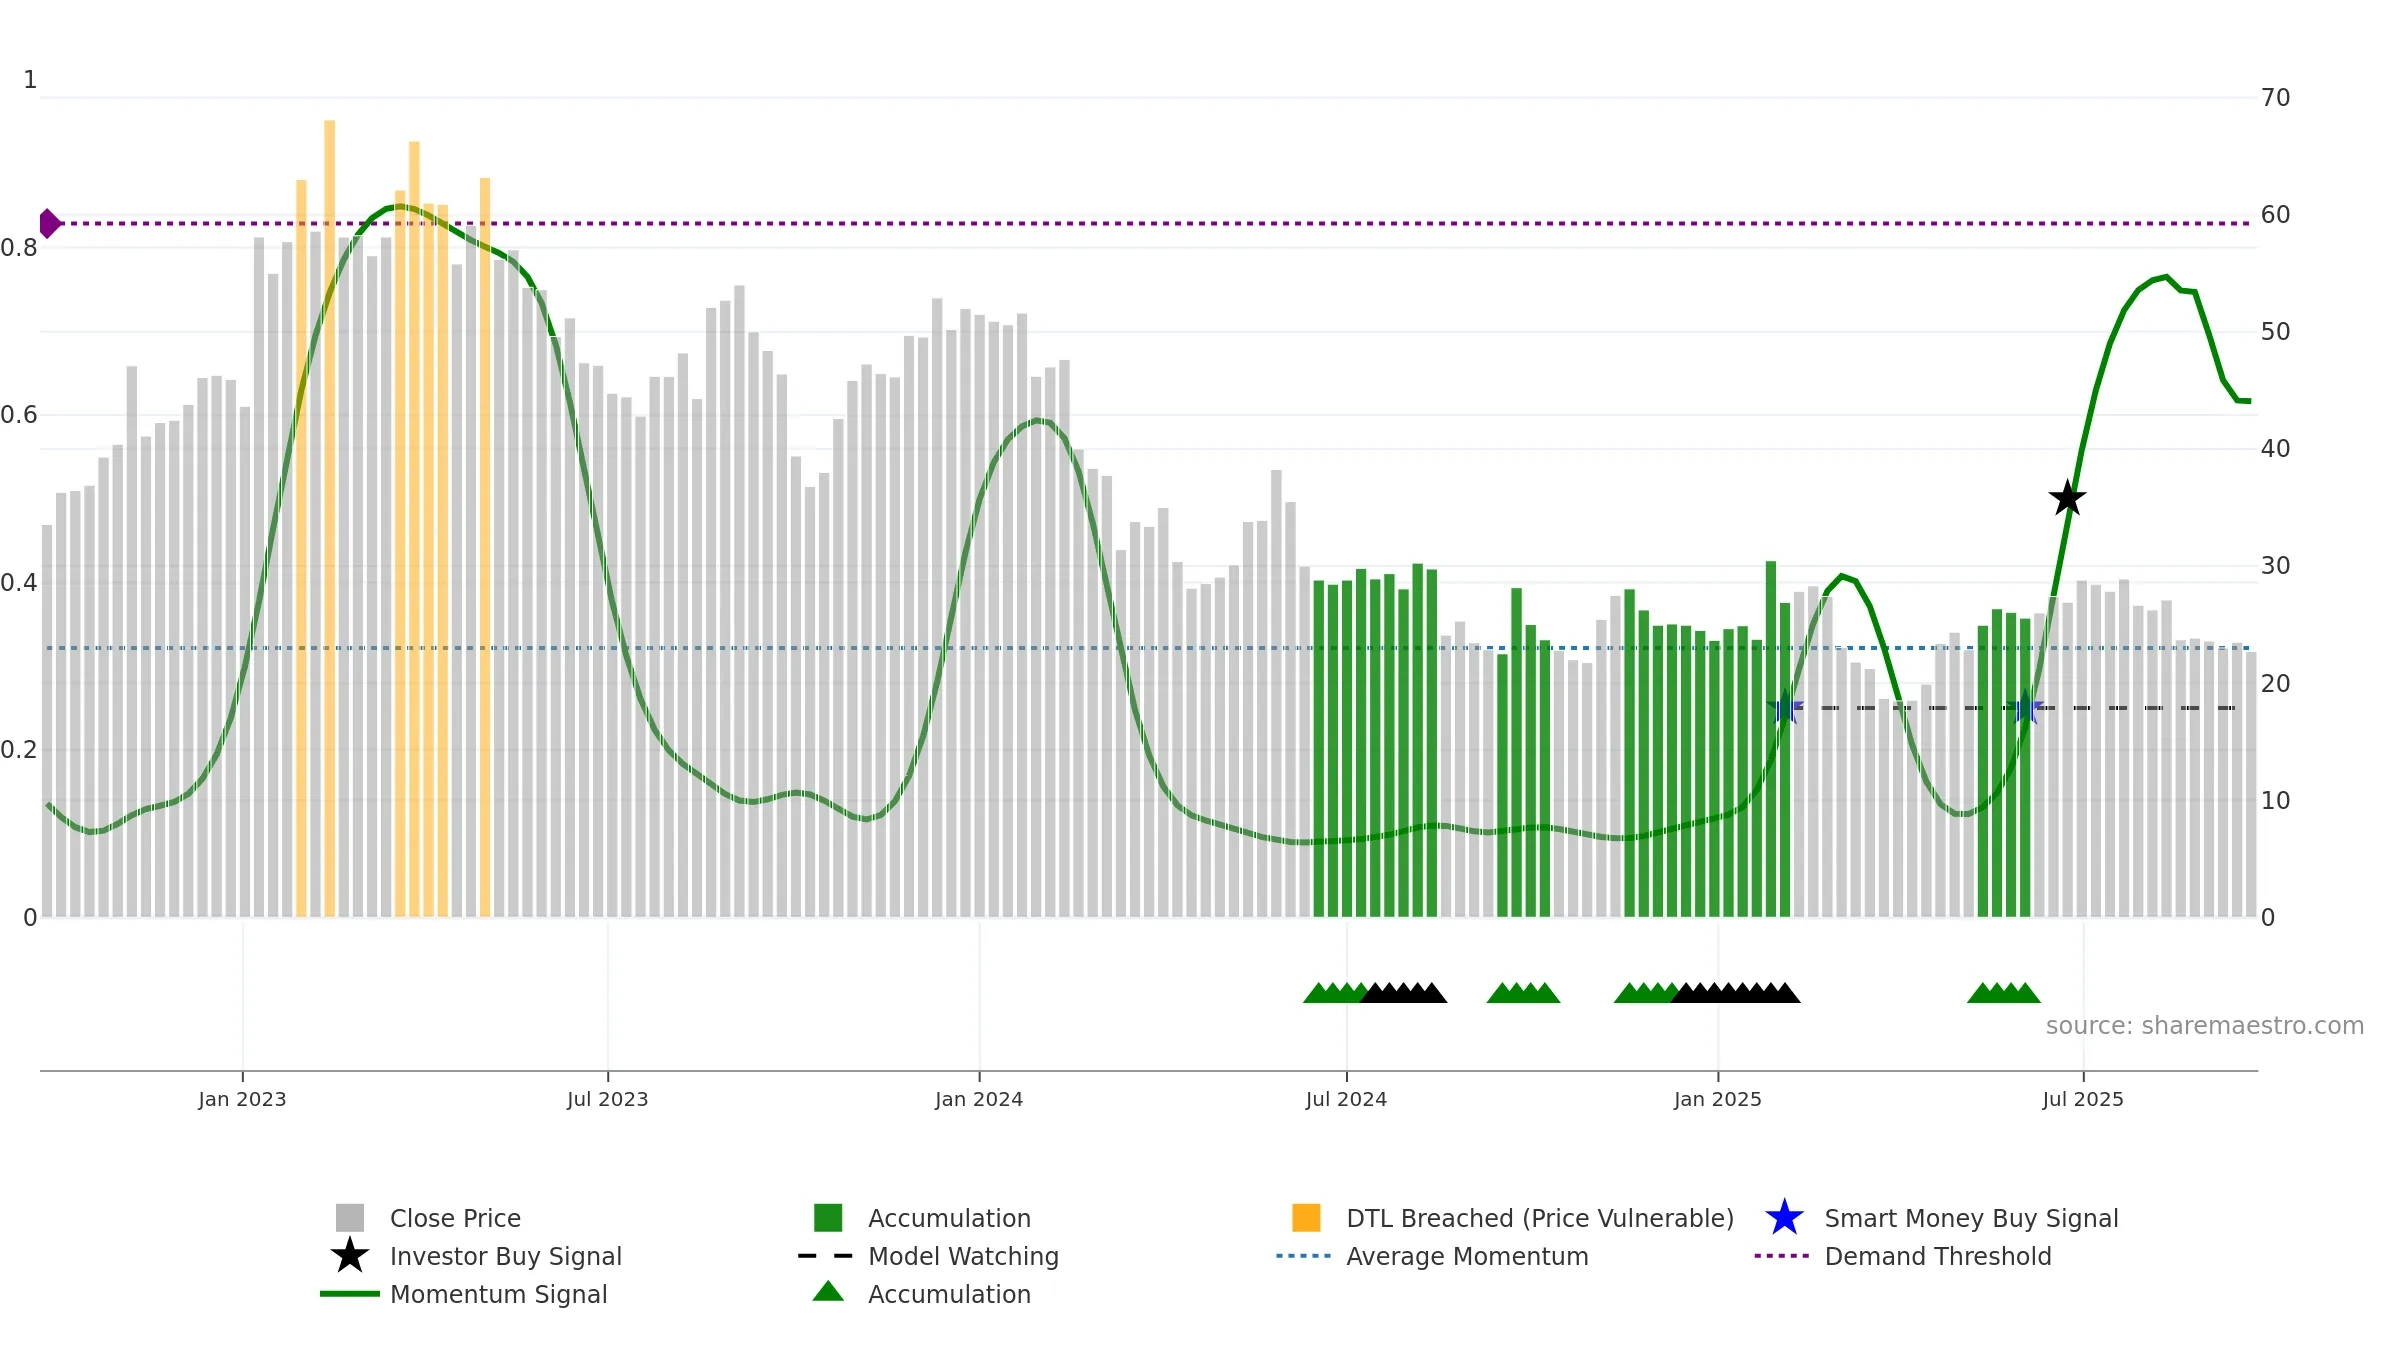Click the Jul 2025 axis label

pyautogui.click(x=2083, y=1100)
